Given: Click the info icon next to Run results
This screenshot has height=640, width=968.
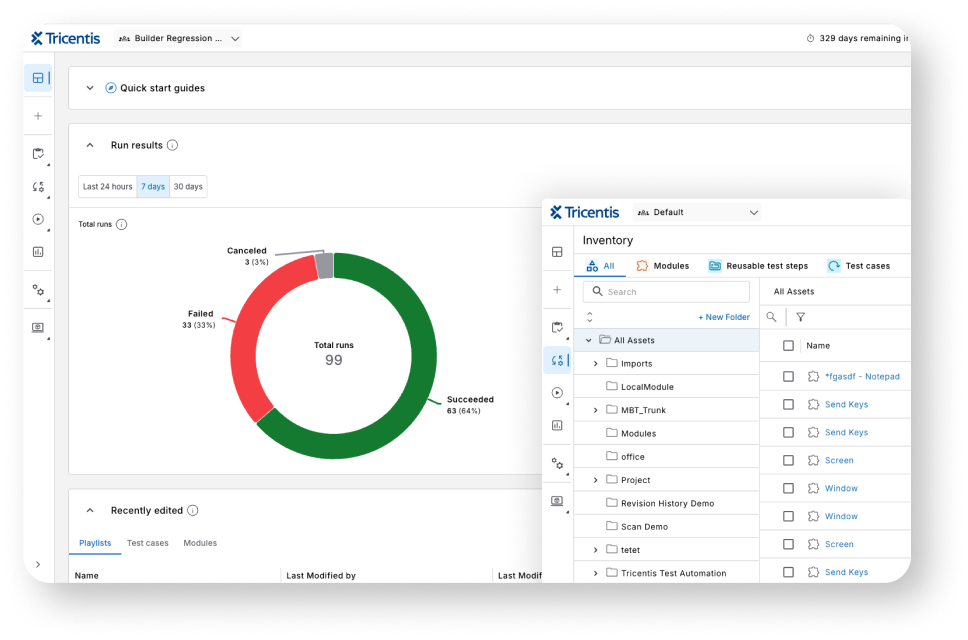Looking at the screenshot, I should (x=172, y=145).
